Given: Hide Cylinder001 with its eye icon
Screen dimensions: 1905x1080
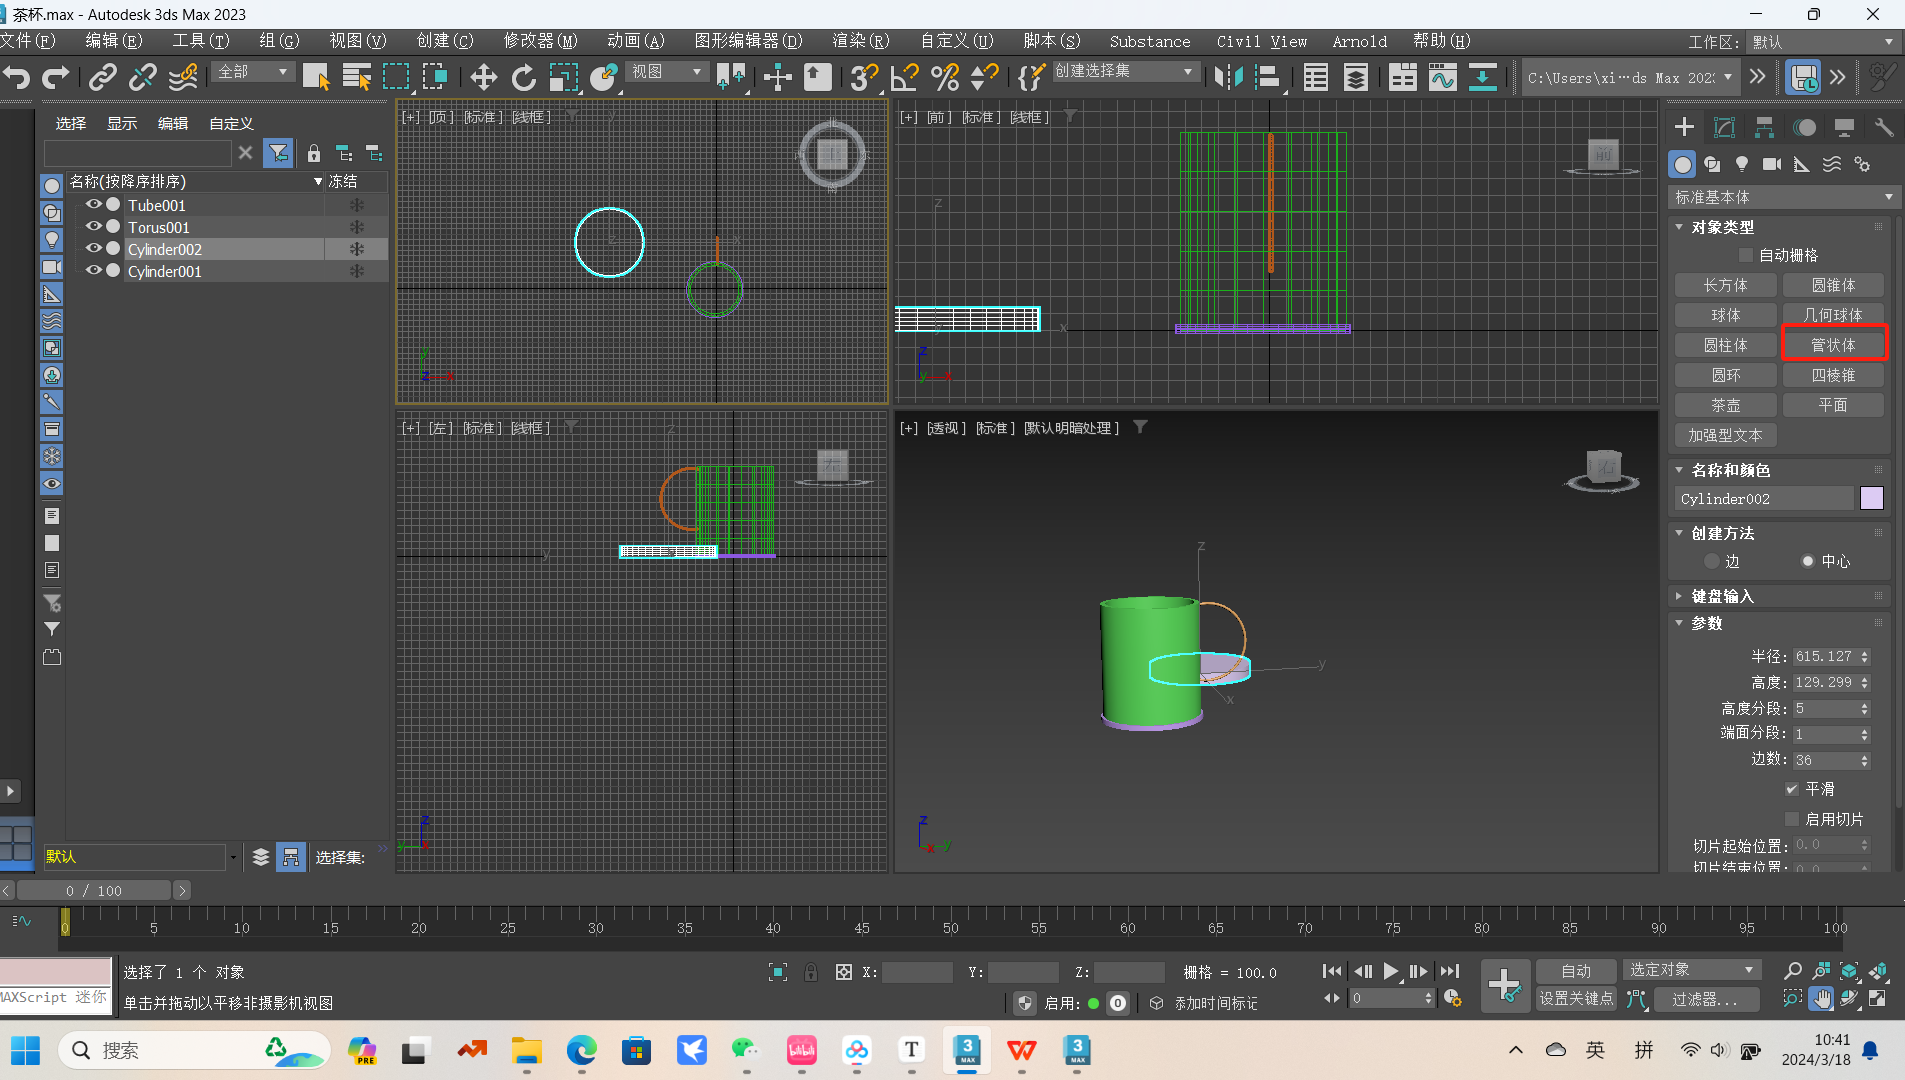Looking at the screenshot, I should 93,270.
